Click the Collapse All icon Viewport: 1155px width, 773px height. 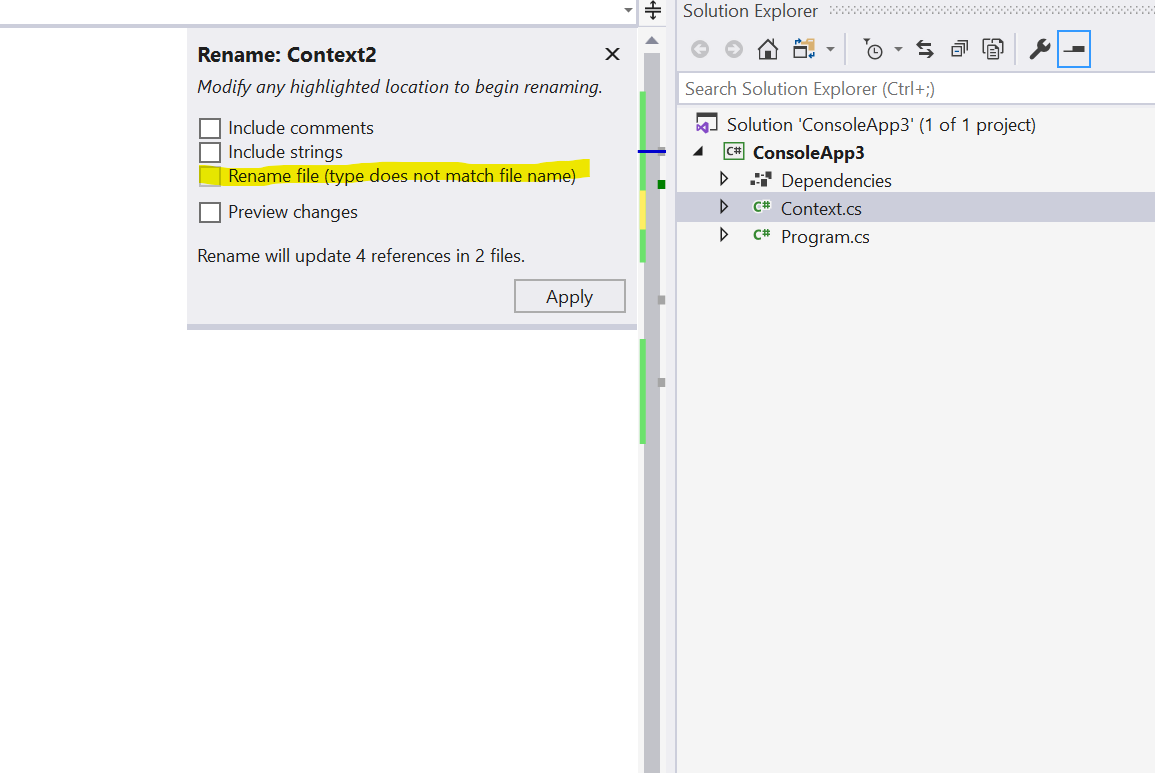click(x=958, y=48)
